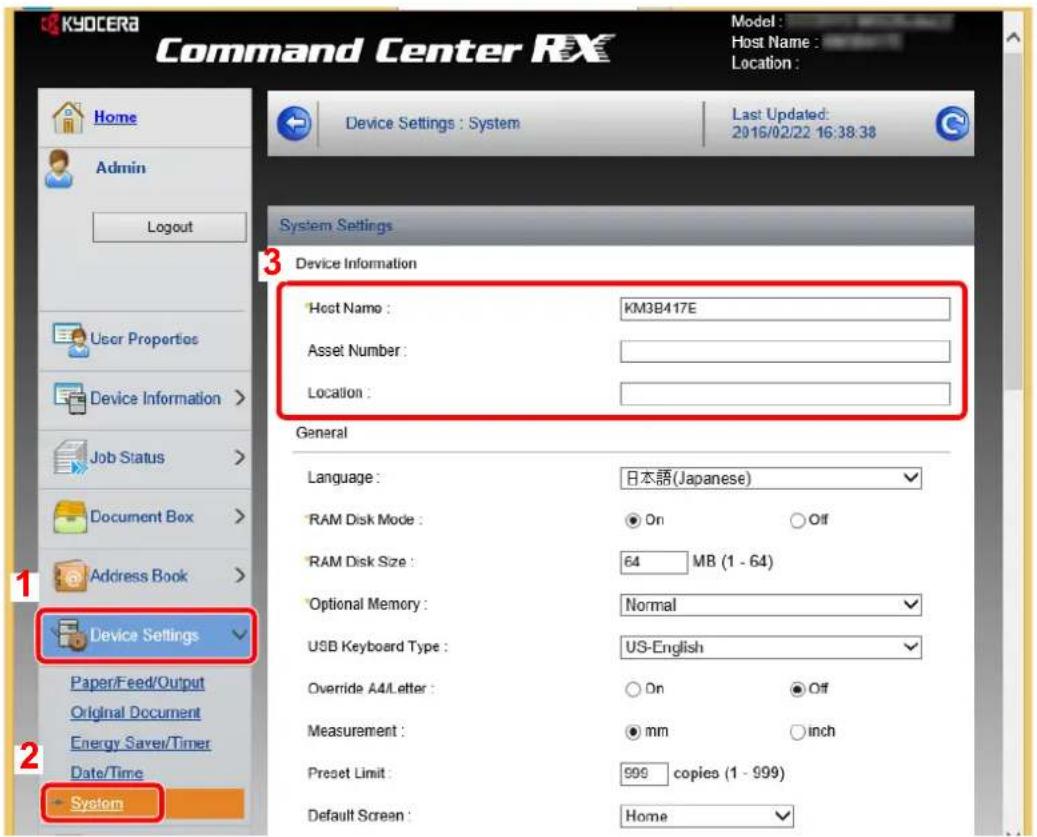Screen dimensions: 1037x837
Task: Click the System Settings header text
Action: 336,225
